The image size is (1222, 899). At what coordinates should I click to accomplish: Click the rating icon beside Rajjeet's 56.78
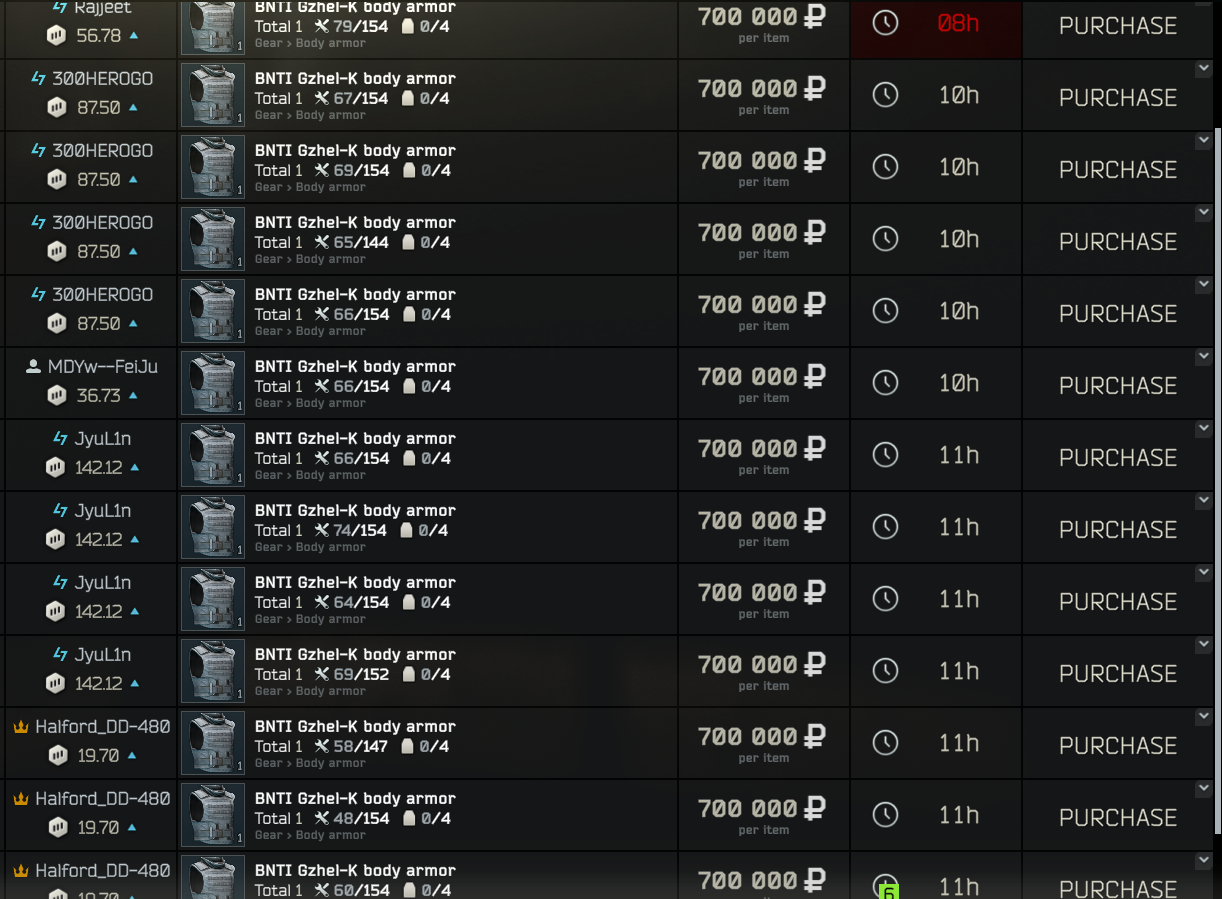pos(57,35)
